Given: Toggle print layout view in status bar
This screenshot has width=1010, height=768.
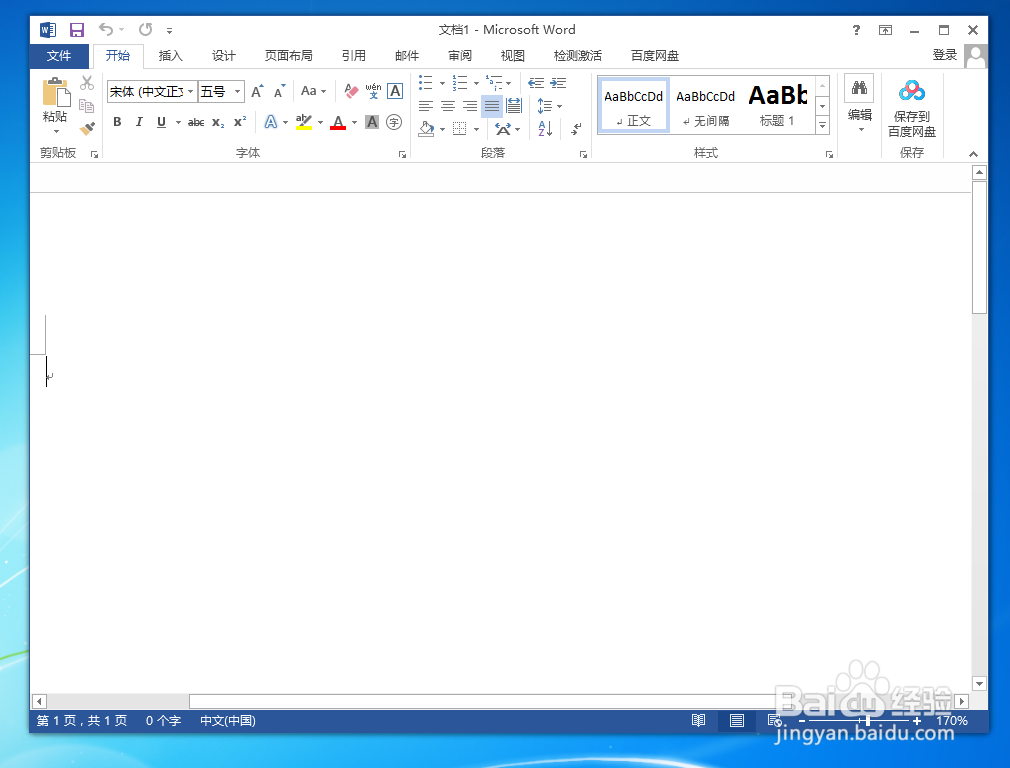Looking at the screenshot, I should pyautogui.click(x=737, y=720).
